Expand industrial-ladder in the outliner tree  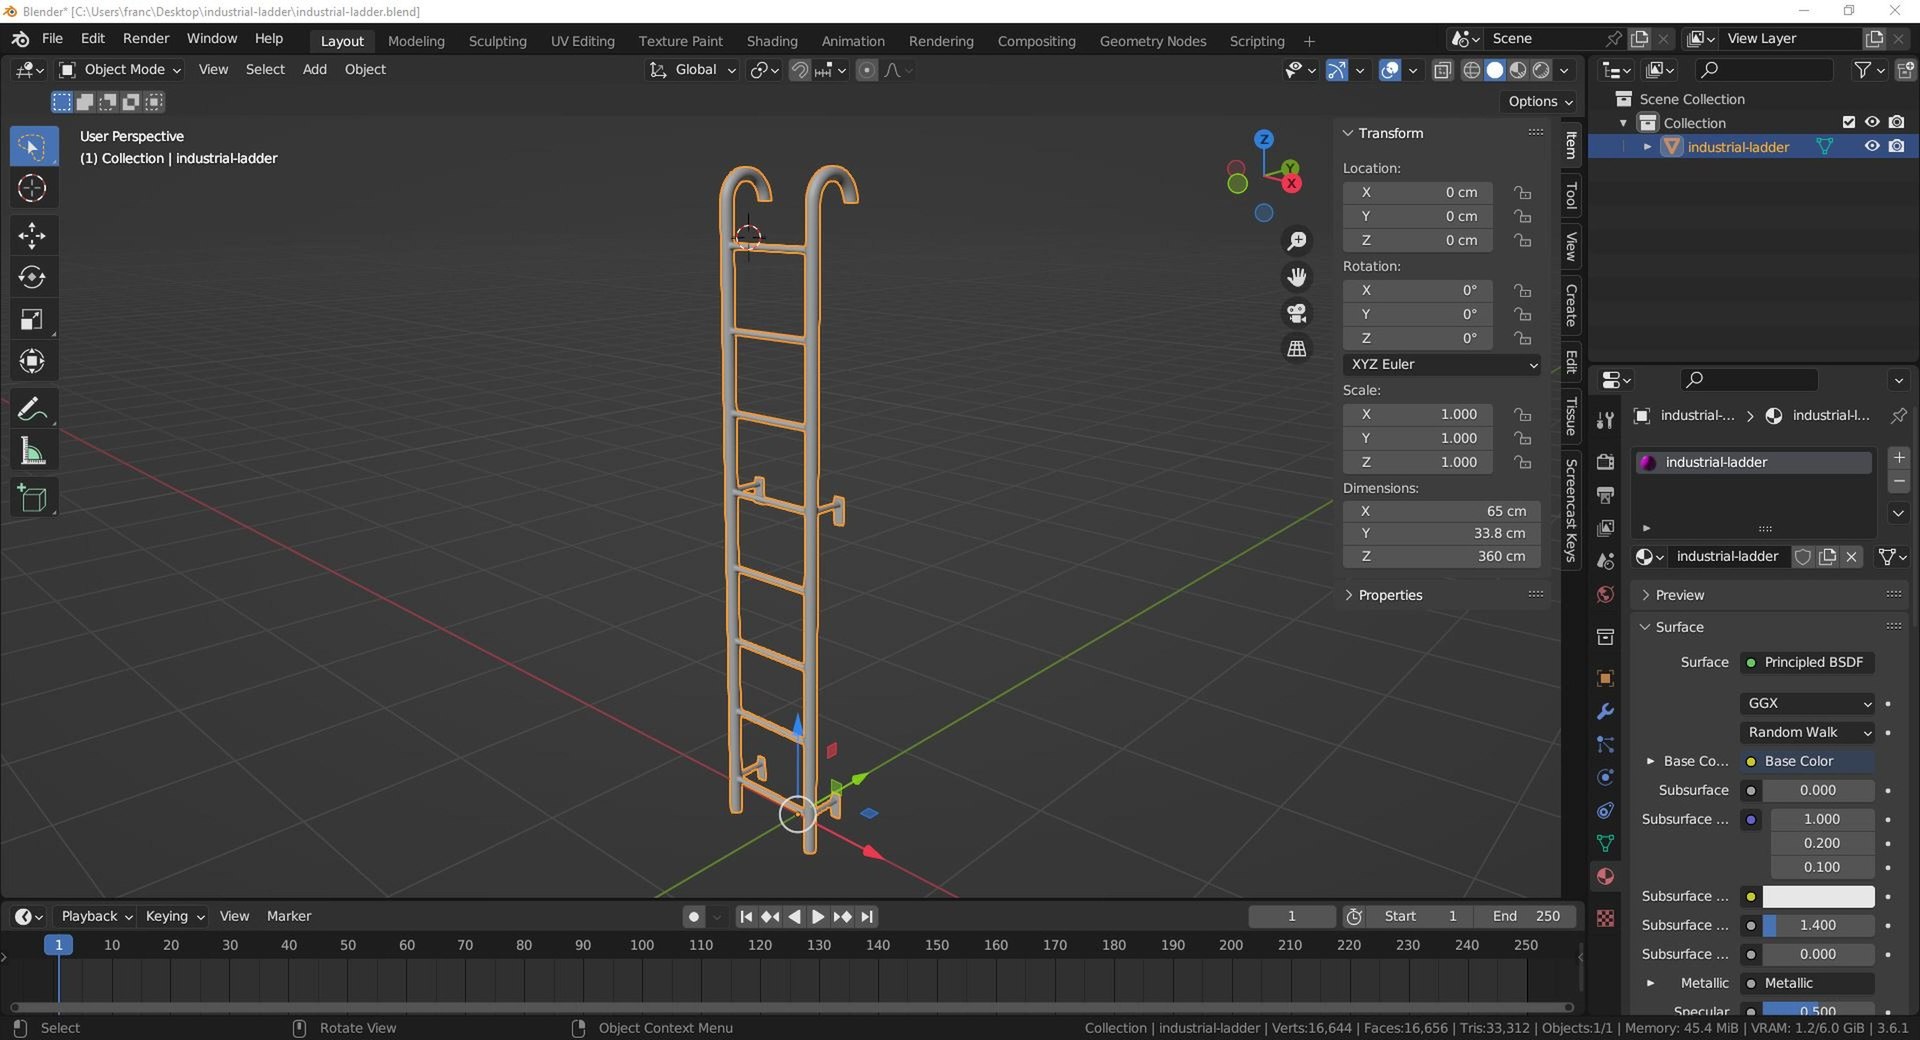[x=1647, y=147]
